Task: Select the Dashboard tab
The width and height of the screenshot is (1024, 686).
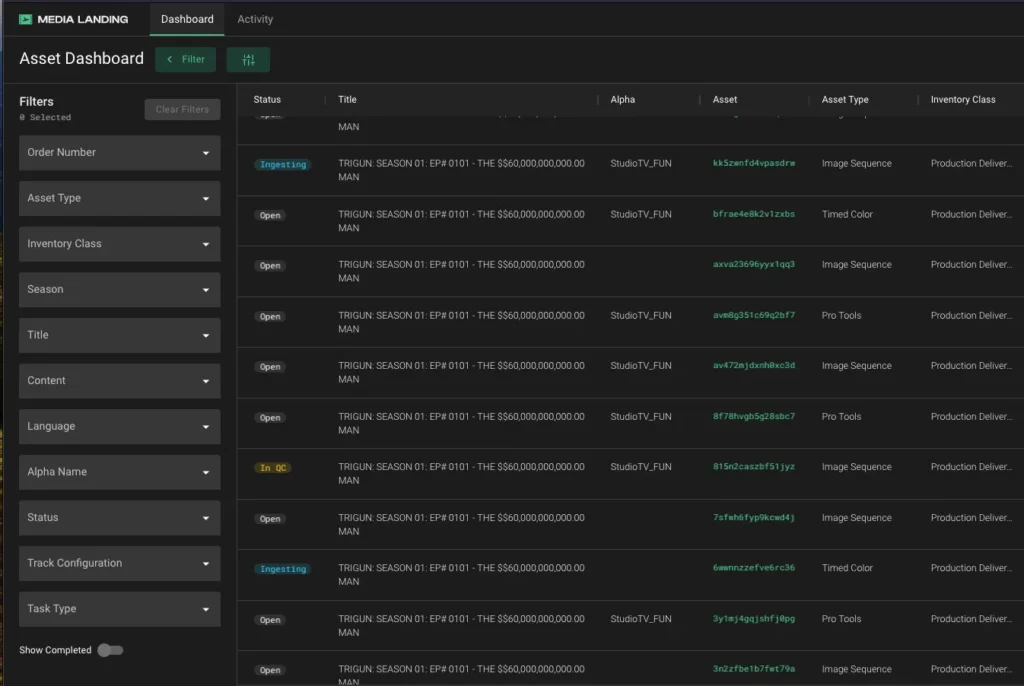Action: [187, 19]
